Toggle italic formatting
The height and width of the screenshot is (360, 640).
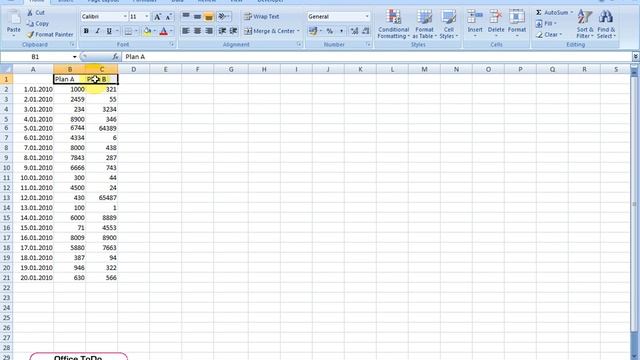[98, 31]
